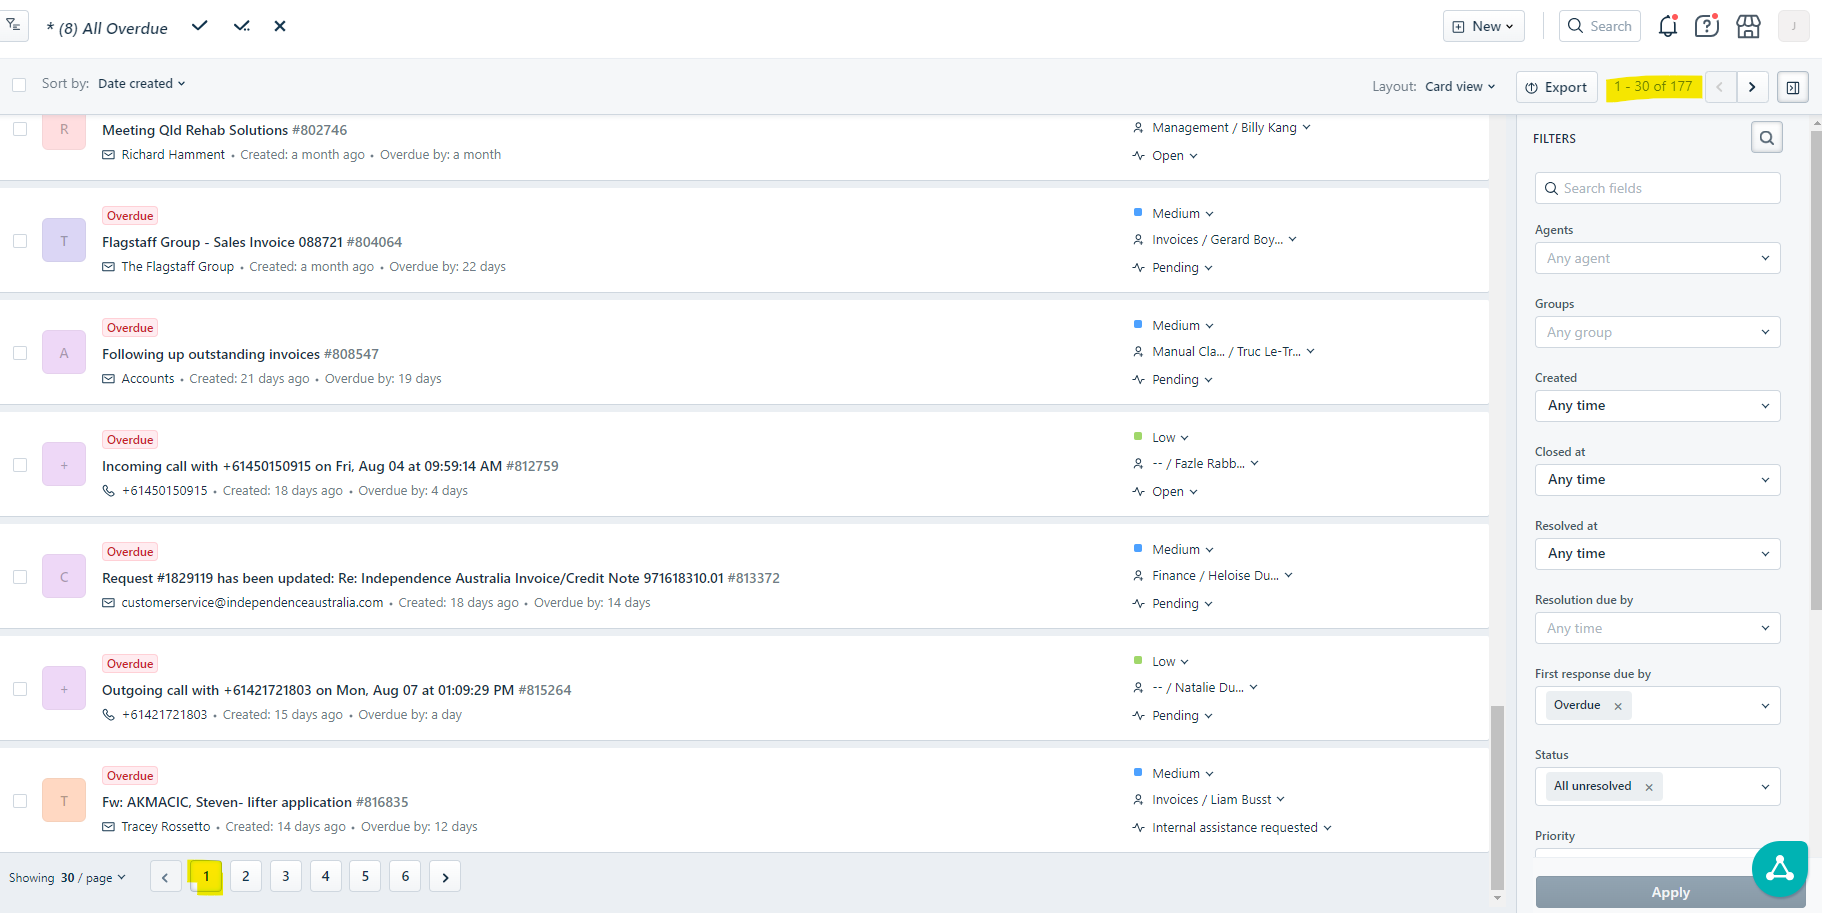
Task: Open the New ticket dropdown
Action: pyautogui.click(x=1483, y=26)
